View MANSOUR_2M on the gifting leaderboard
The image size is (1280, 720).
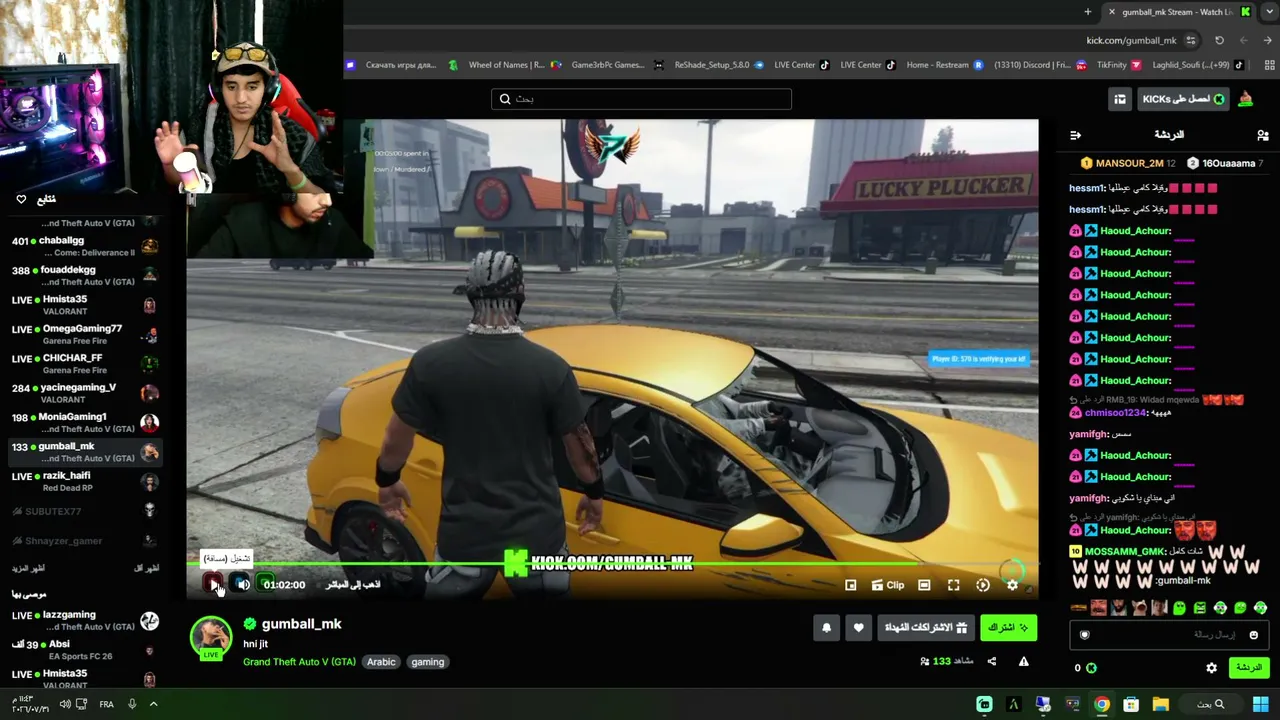(x=1128, y=163)
